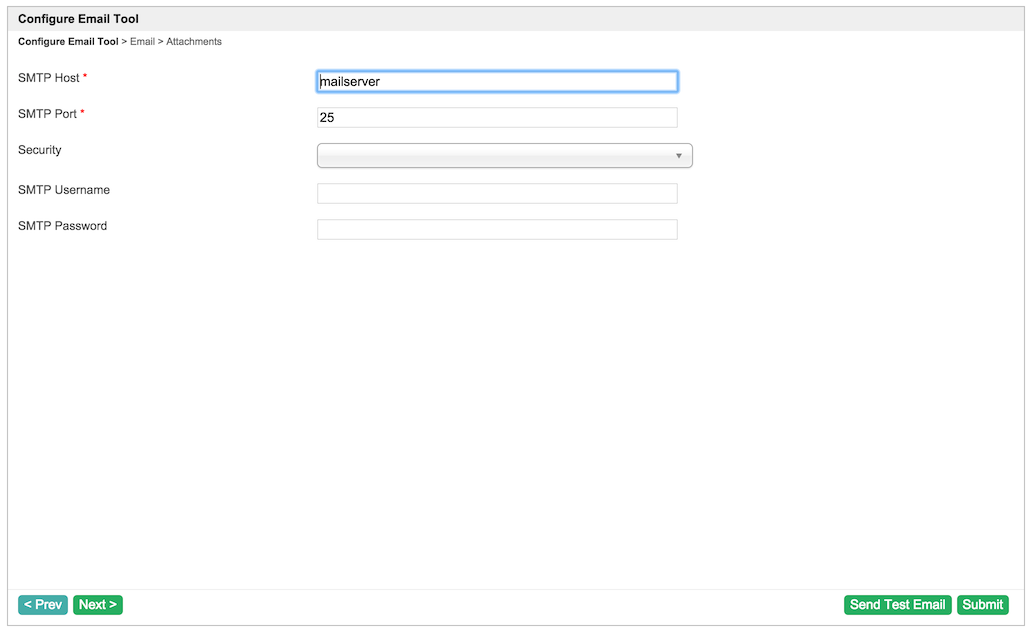Jump to the Email breadcrumb step

(142, 42)
